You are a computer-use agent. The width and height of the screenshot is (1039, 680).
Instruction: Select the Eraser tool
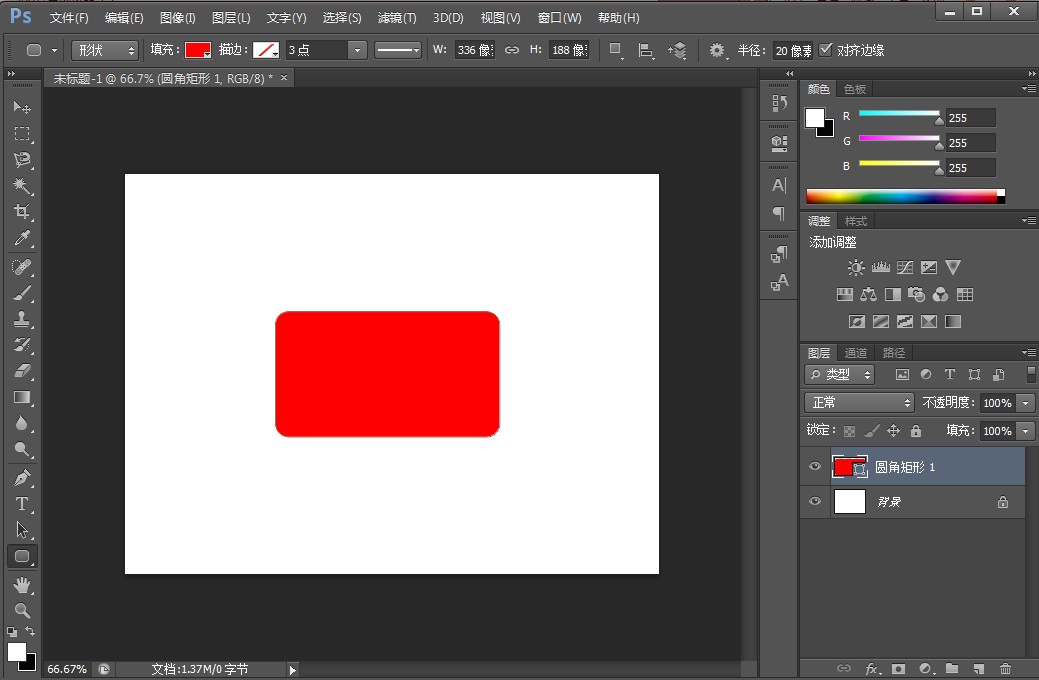22,371
